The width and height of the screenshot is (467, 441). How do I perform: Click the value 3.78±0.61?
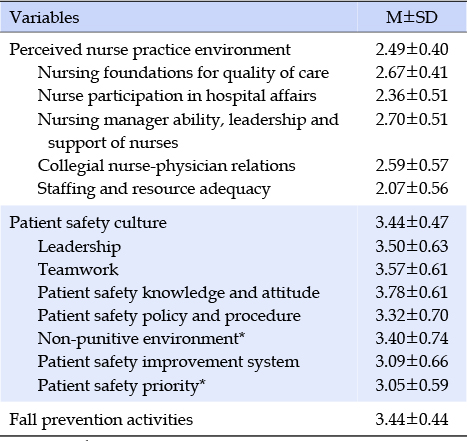(412, 293)
